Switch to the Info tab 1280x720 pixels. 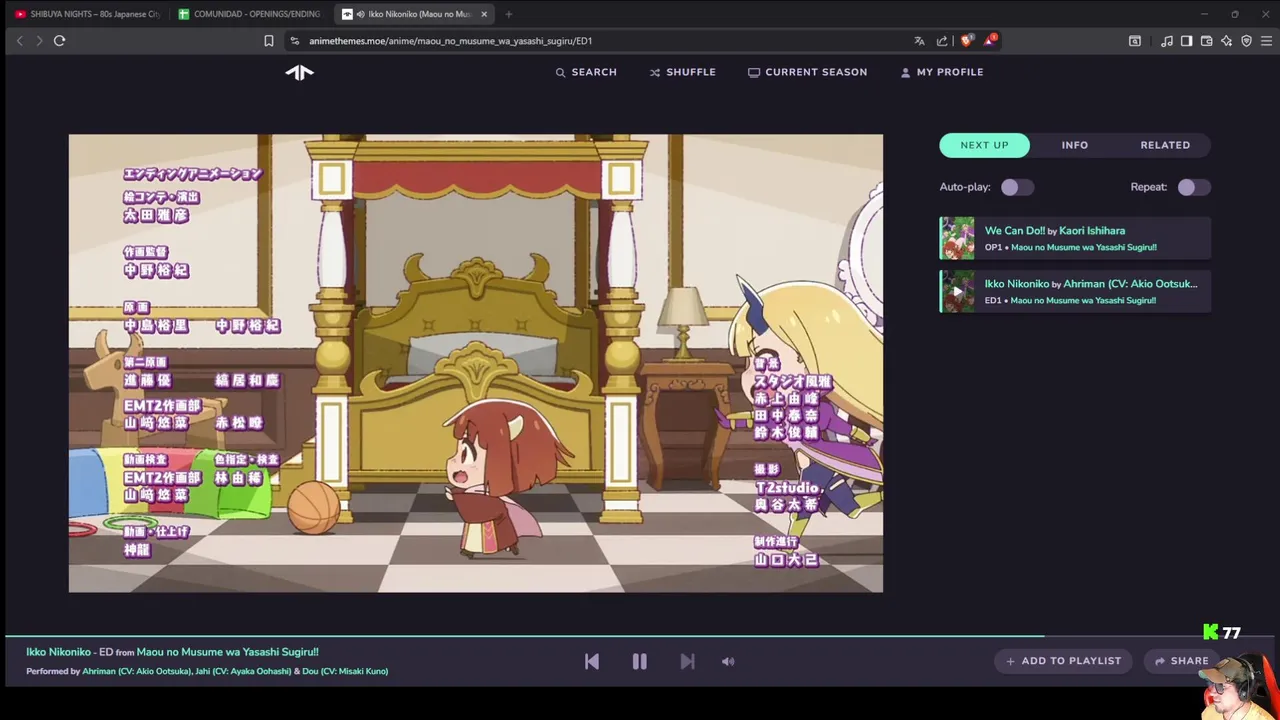pos(1075,145)
